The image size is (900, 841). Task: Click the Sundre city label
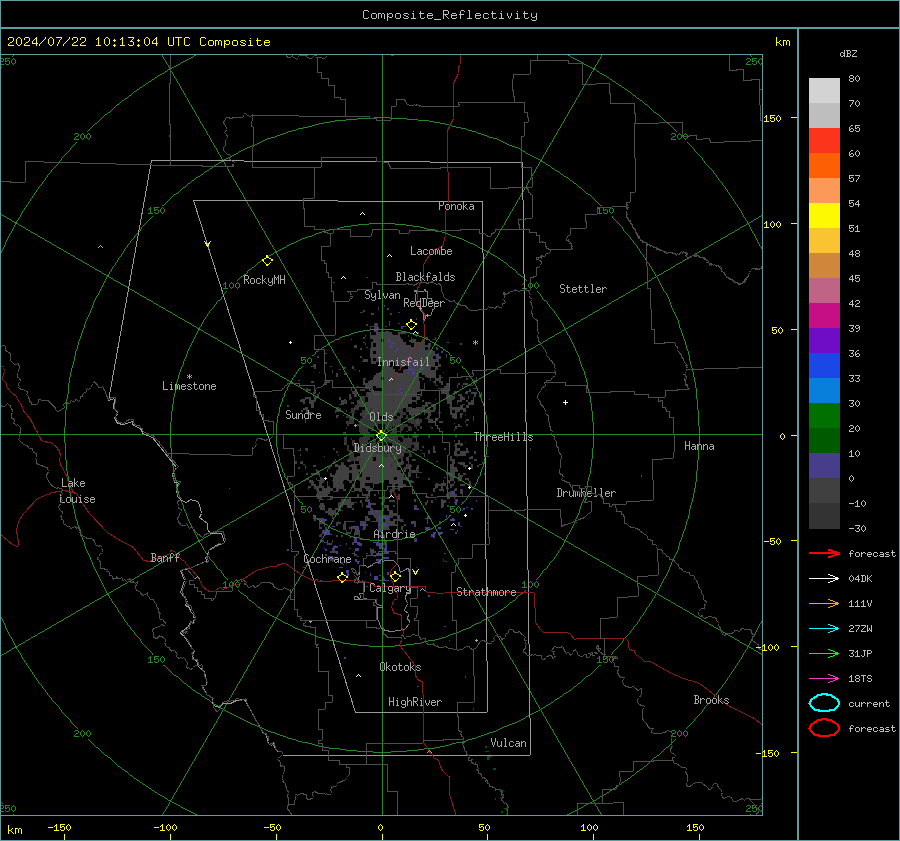click(304, 414)
